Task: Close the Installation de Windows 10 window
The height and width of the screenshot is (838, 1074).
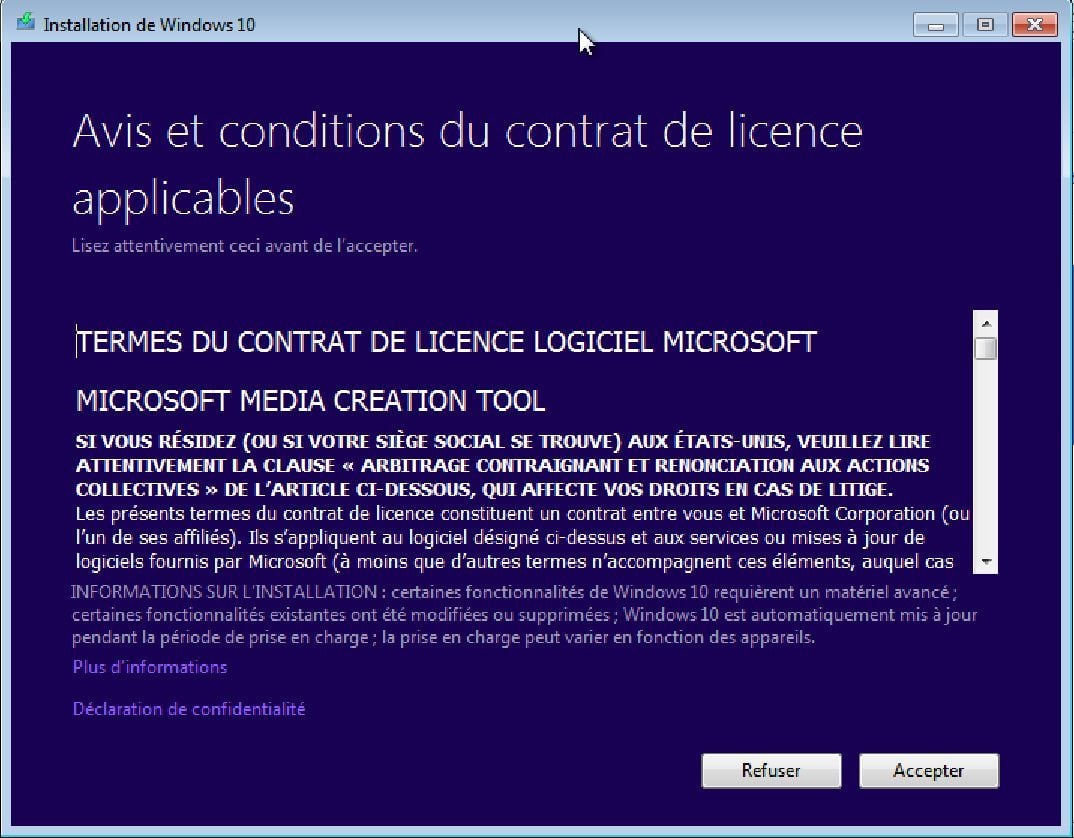Action: pyautogui.click(x=1035, y=25)
